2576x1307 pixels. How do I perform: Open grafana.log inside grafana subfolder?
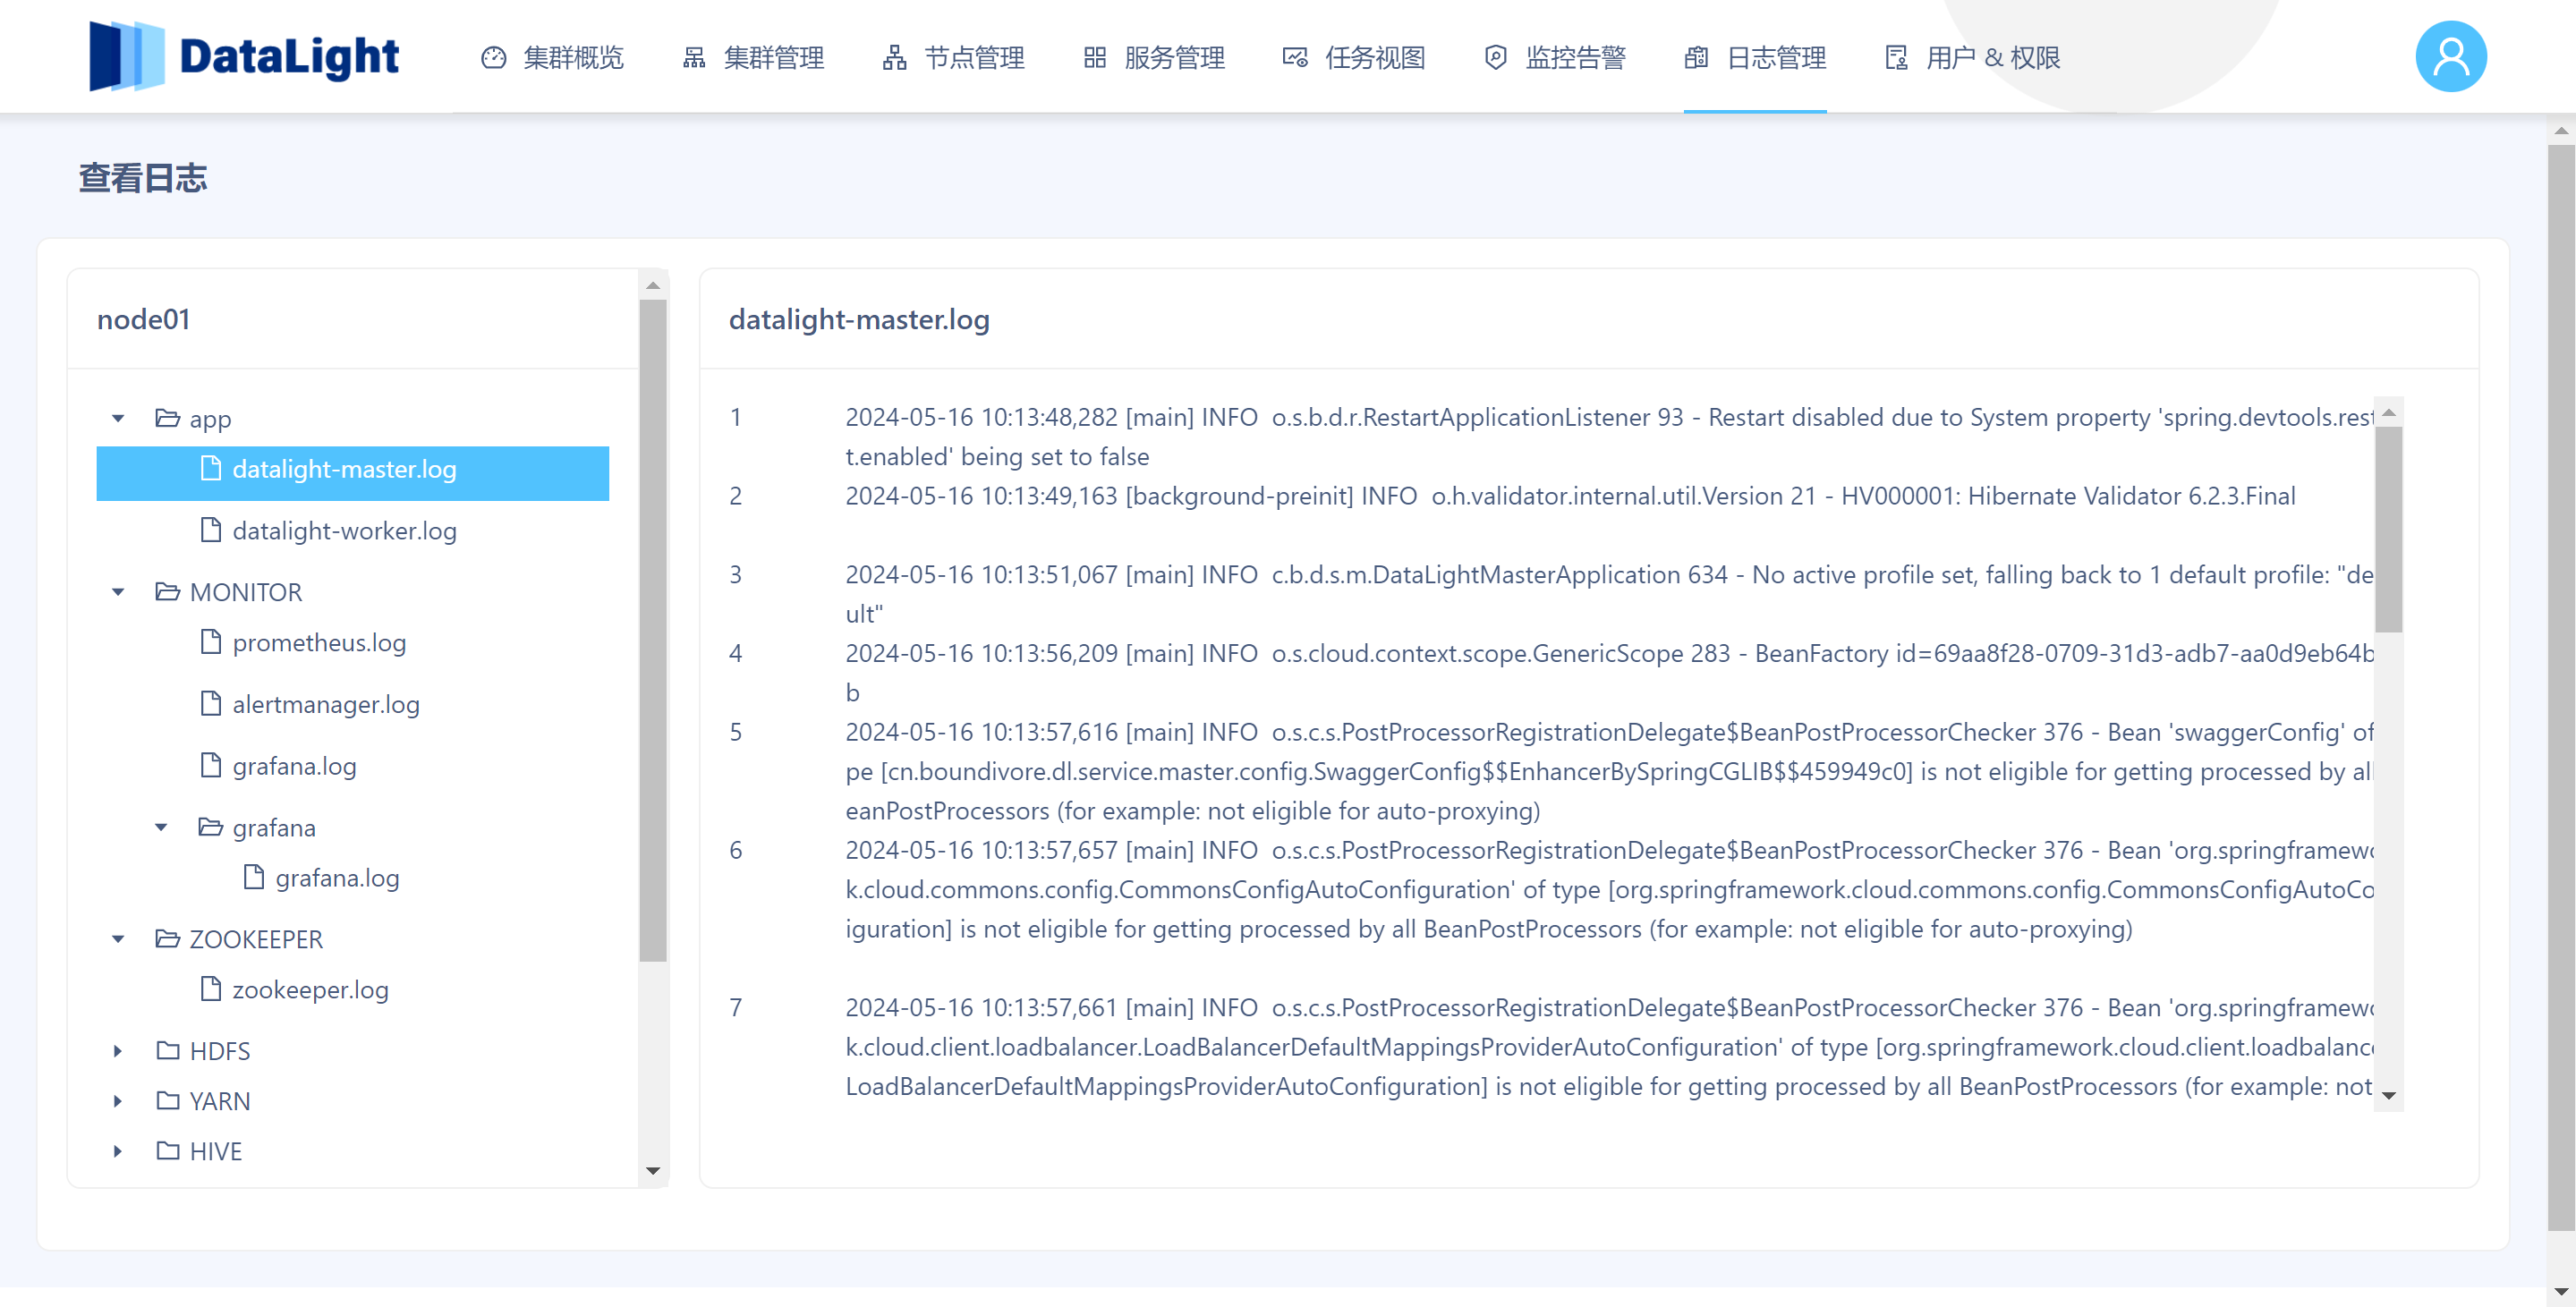point(337,879)
